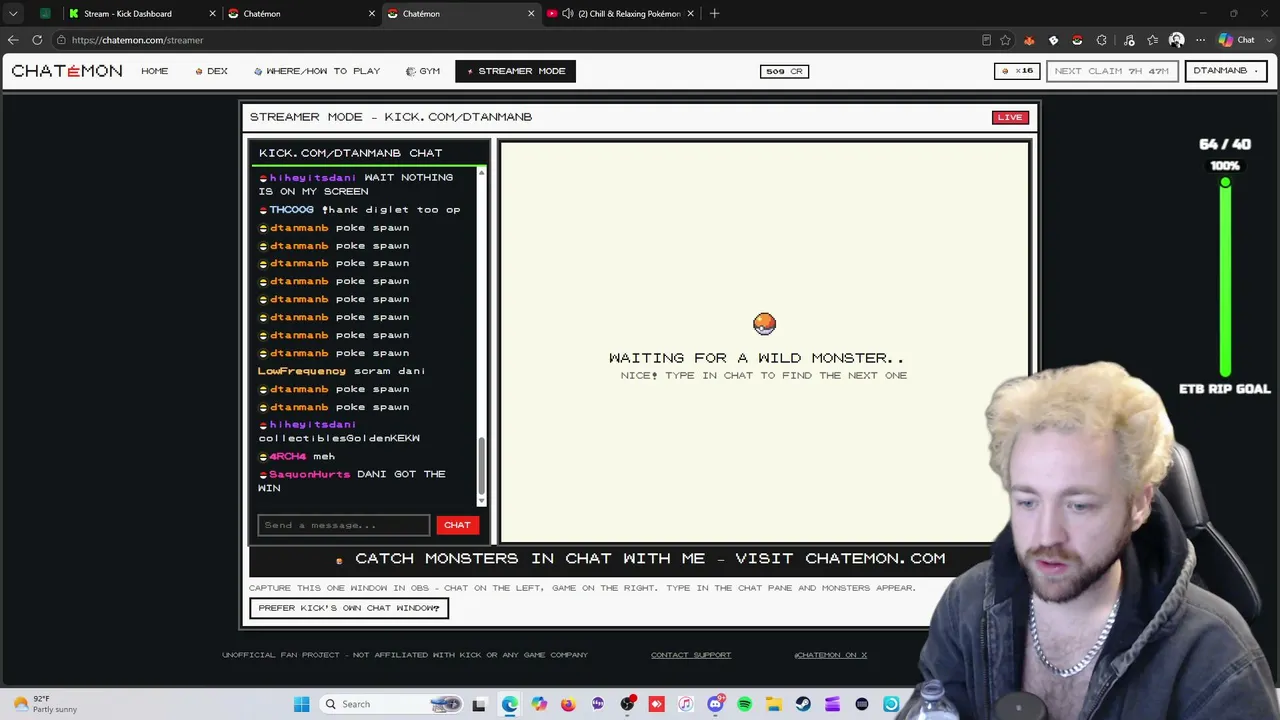Image resolution: width=1280 pixels, height=720 pixels.
Task: Switch to the first Chatémon tab
Action: click(300, 13)
